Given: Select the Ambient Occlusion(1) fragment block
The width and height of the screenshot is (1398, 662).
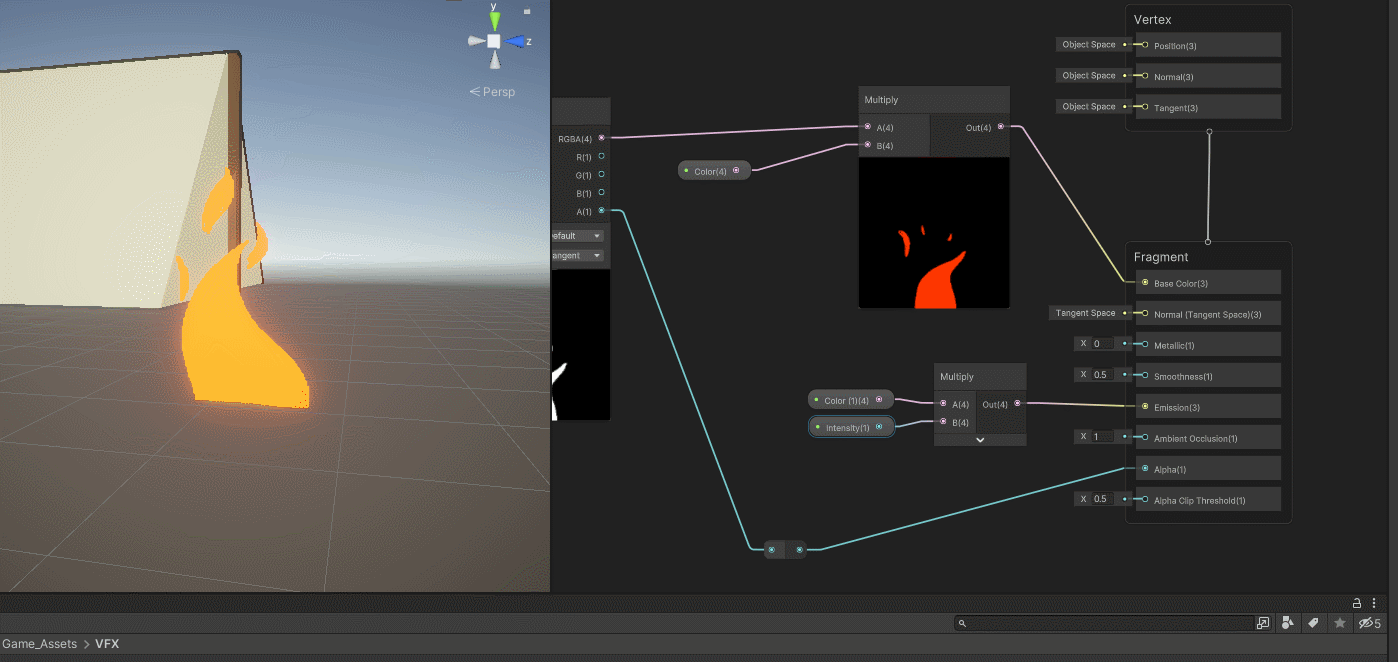Looking at the screenshot, I should [x=1208, y=438].
